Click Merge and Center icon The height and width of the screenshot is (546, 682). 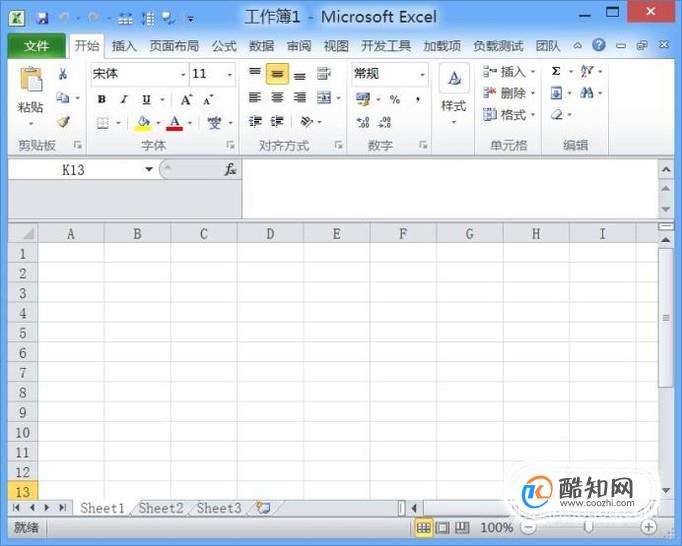click(x=324, y=98)
